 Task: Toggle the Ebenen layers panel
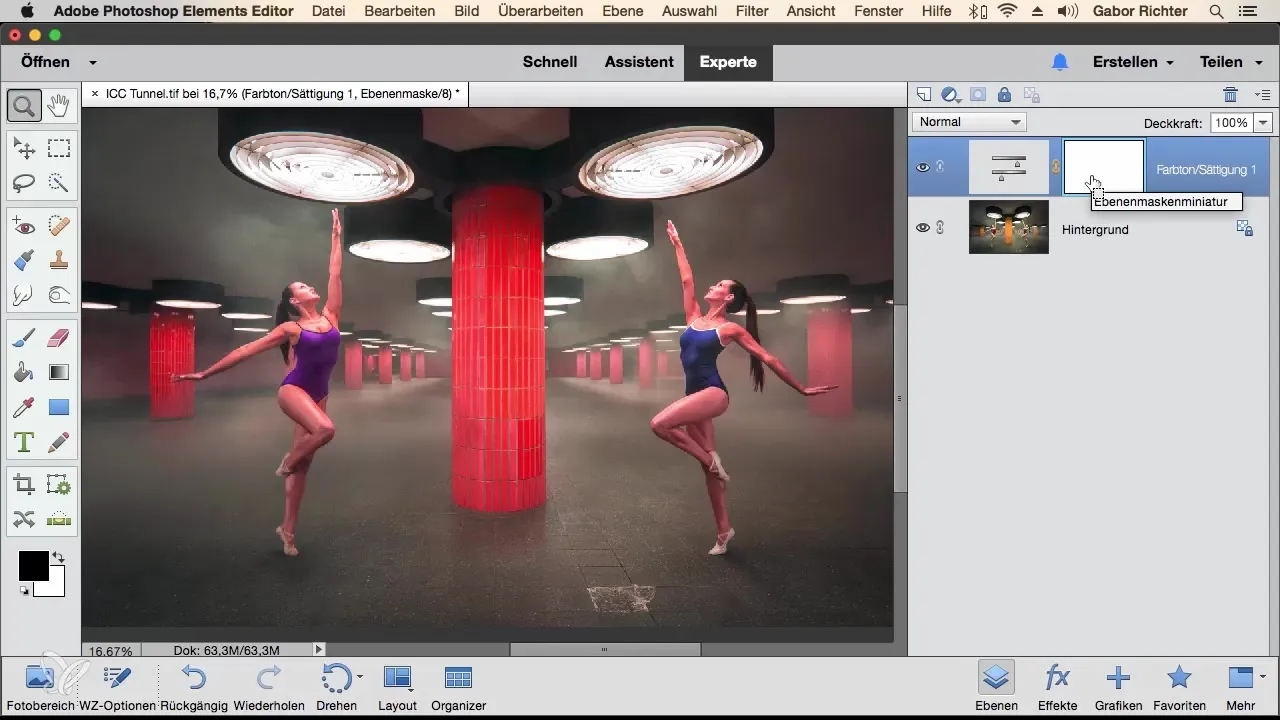(995, 687)
